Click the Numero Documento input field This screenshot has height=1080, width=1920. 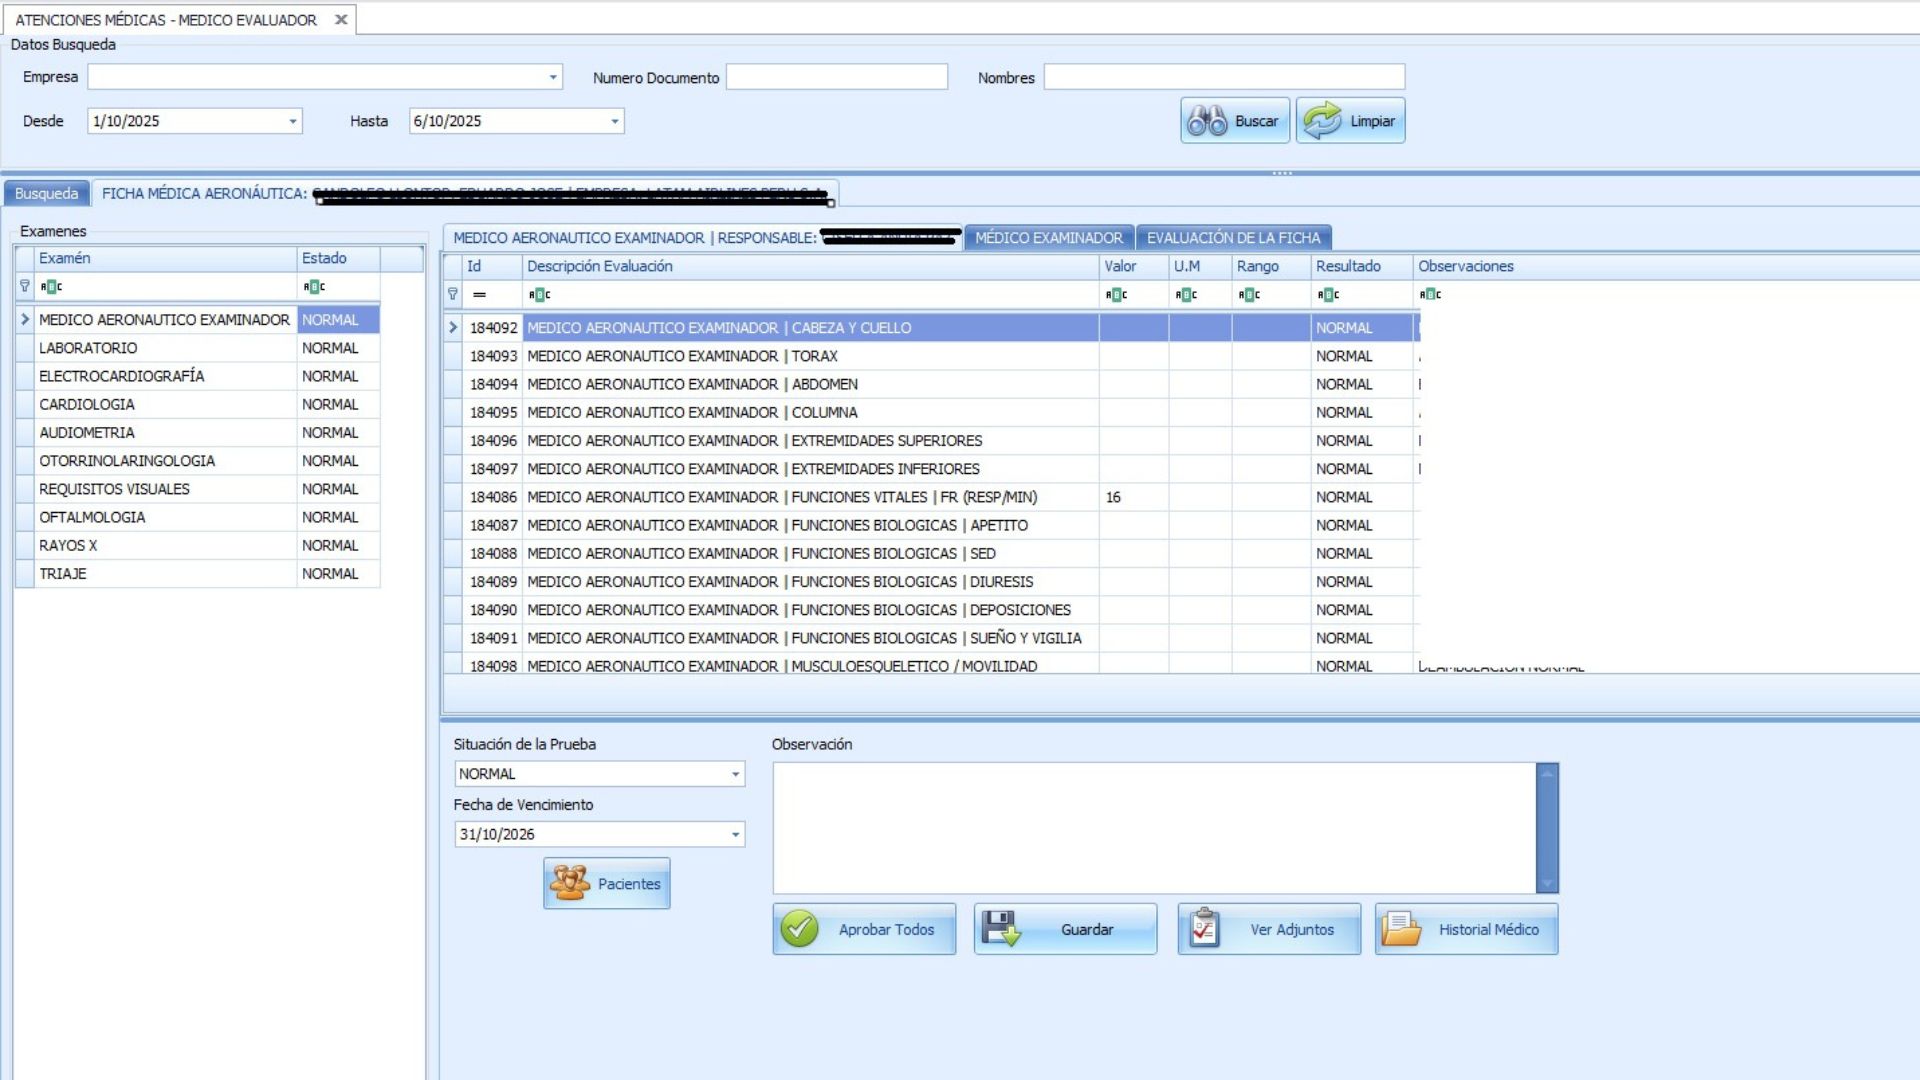click(x=836, y=77)
